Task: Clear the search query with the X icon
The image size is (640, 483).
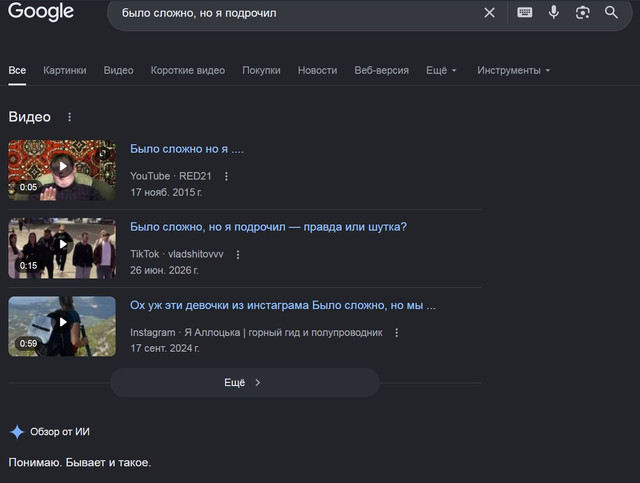Action: [489, 13]
